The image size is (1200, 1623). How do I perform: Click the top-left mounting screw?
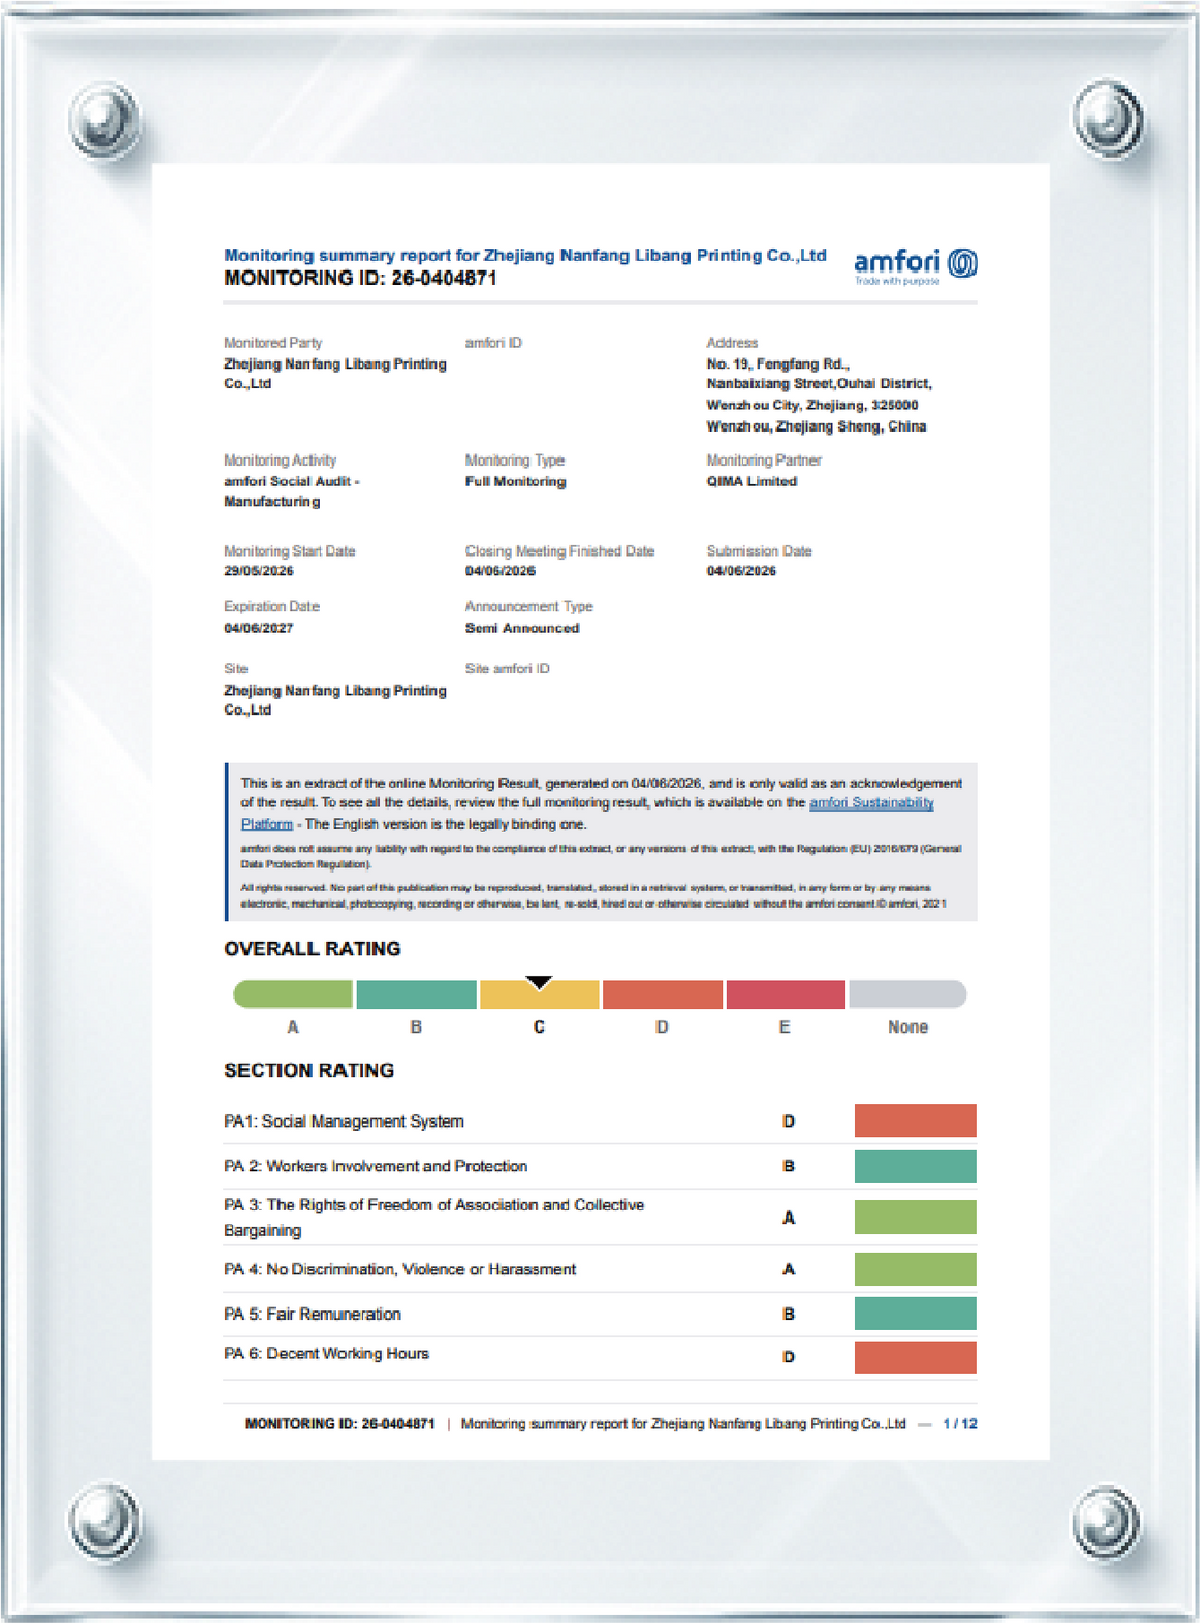coord(105,122)
